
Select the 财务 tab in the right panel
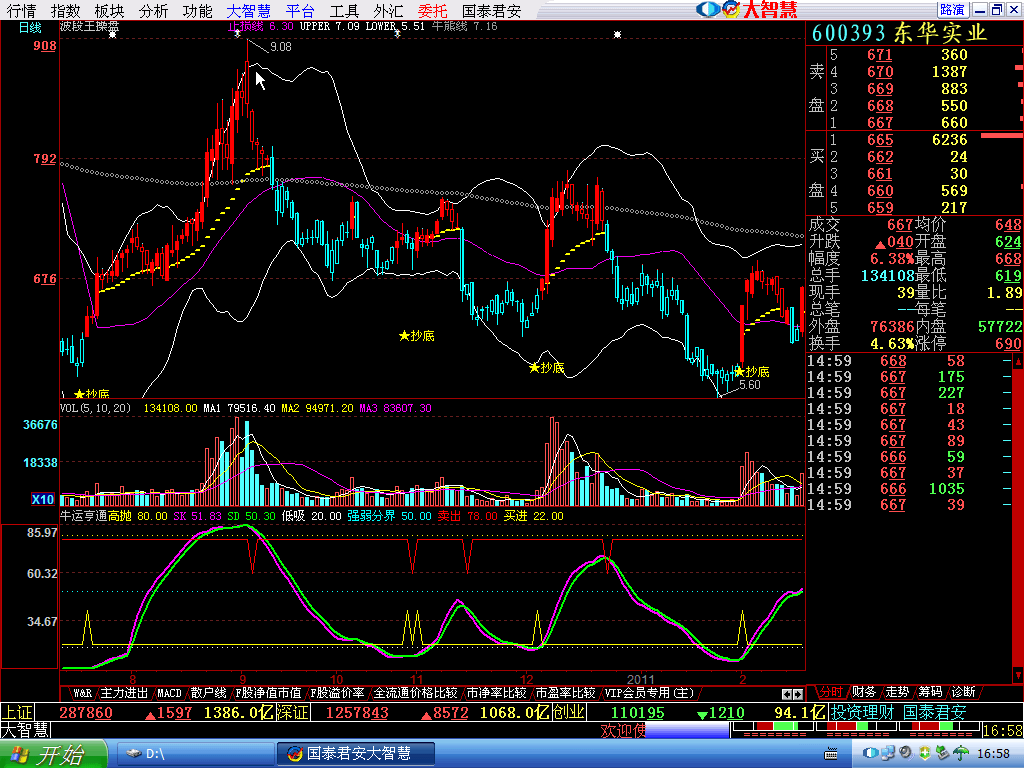pos(863,692)
